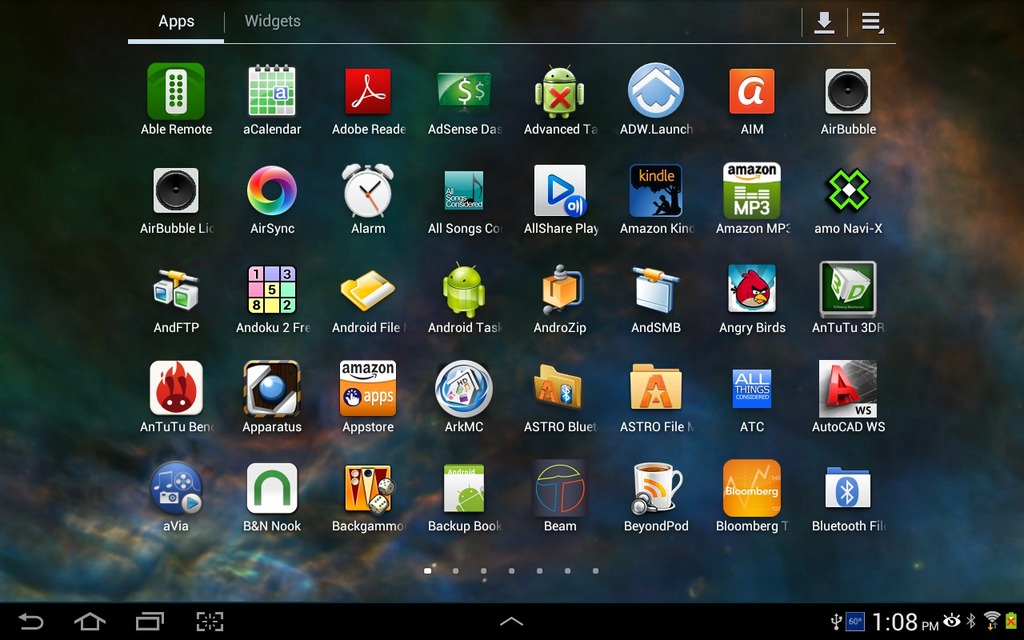Tap the Bluetooth status bar icon

[971, 620]
